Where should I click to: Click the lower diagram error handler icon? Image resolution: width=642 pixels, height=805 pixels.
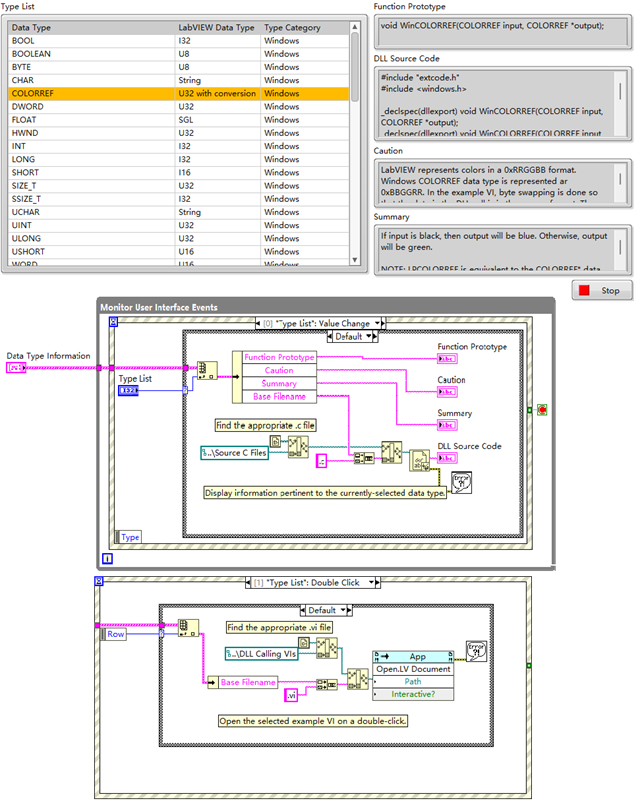coord(476,651)
